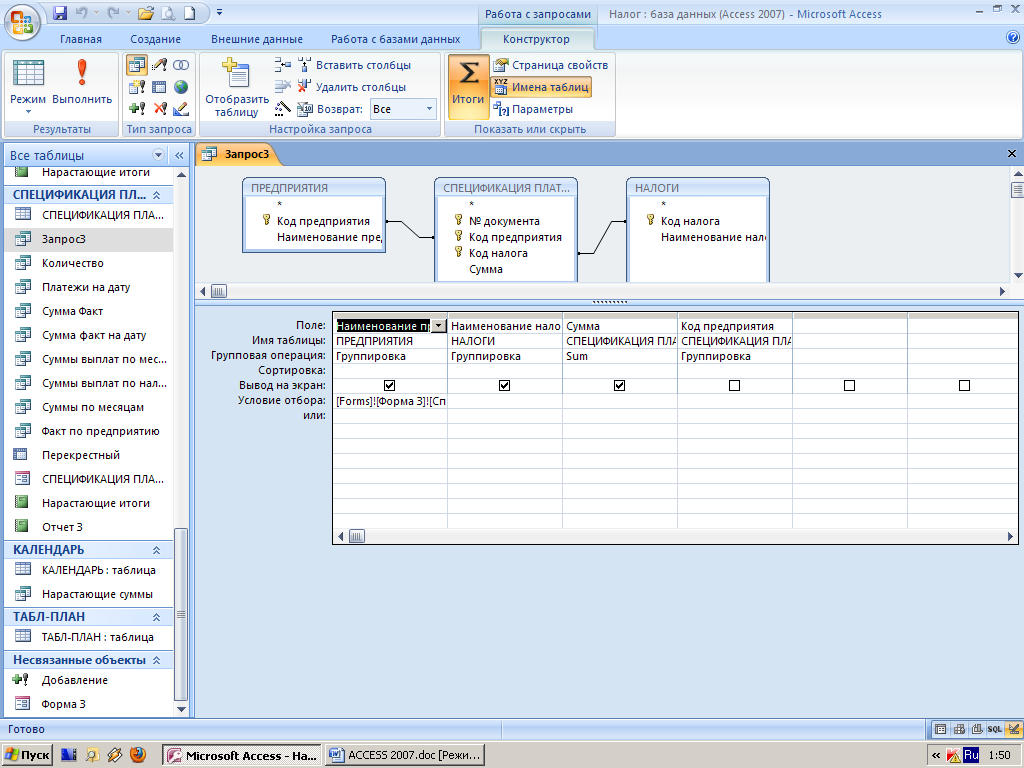Switch to Datasheet view in status bar

pos(940,729)
